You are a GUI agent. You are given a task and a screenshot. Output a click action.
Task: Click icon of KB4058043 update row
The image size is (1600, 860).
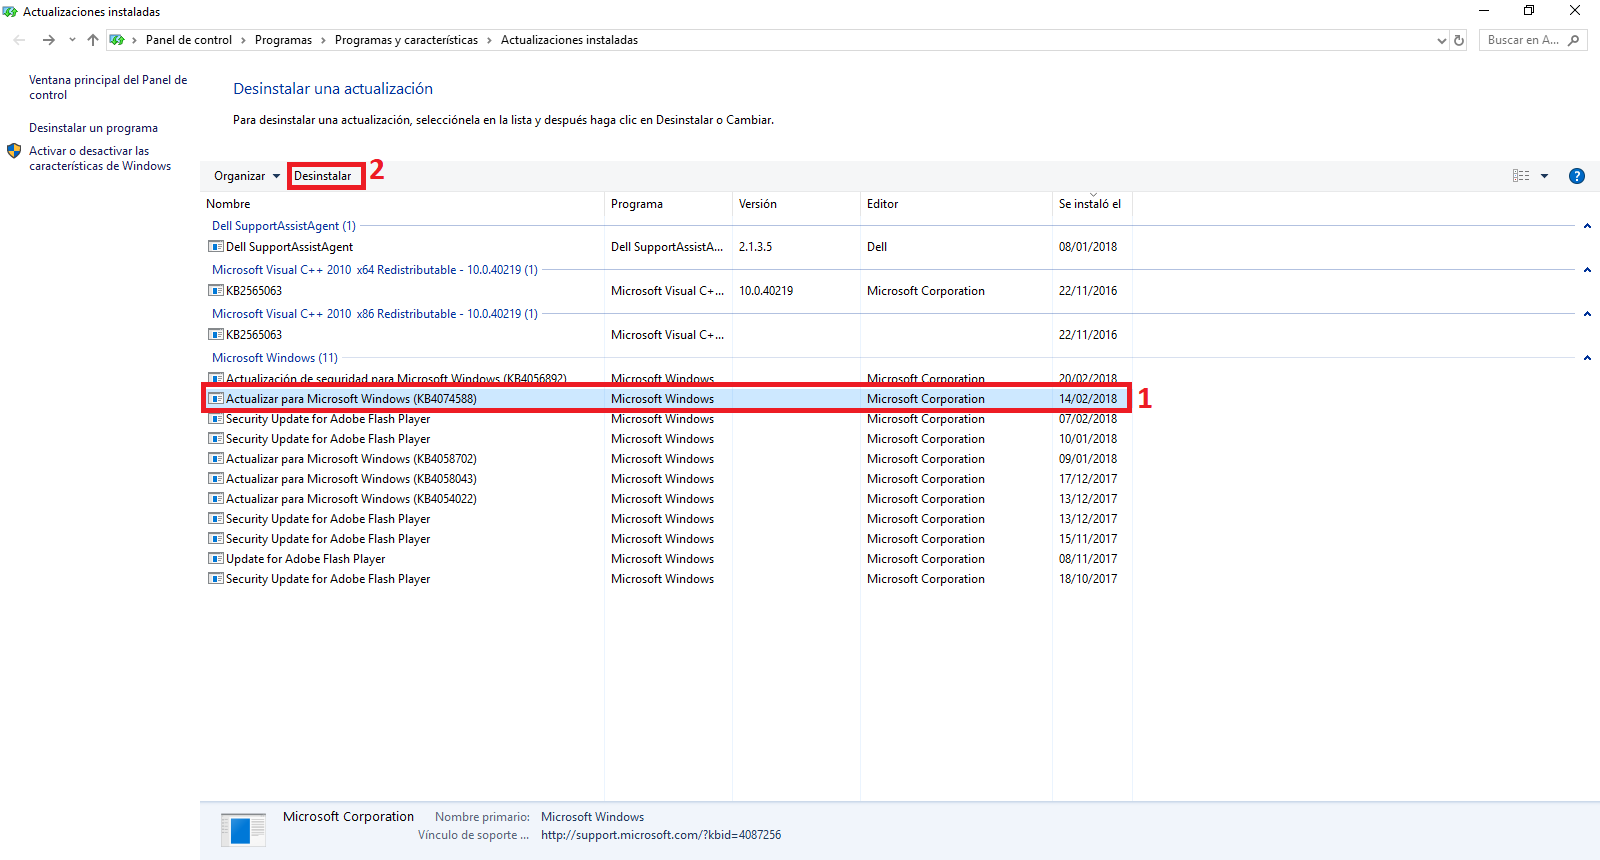pyautogui.click(x=215, y=479)
